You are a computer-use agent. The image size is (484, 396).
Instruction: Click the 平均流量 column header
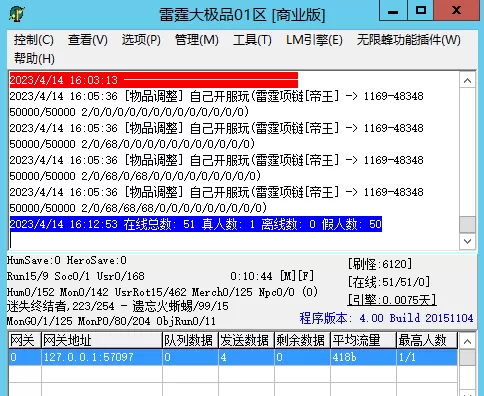coord(363,340)
